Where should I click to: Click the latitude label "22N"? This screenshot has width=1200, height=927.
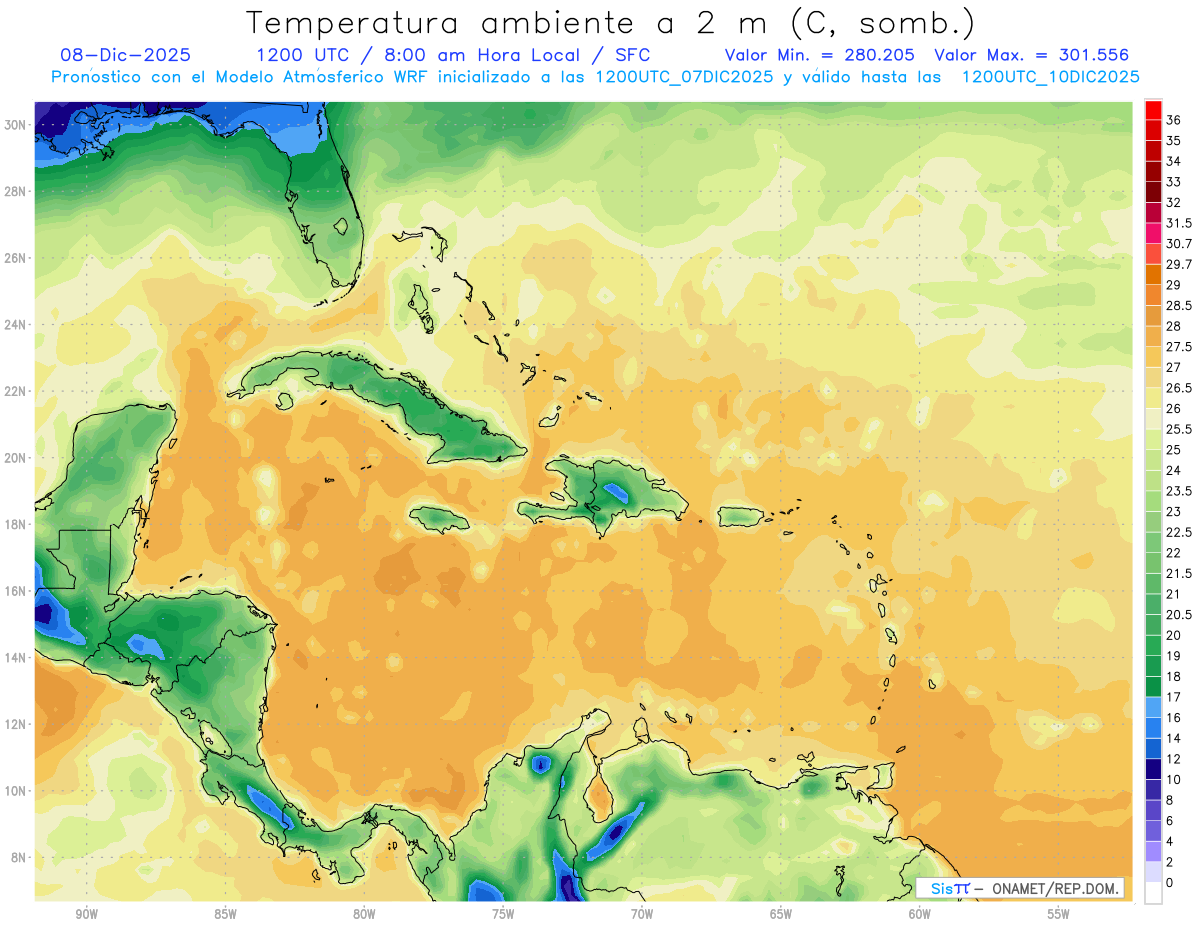15,391
